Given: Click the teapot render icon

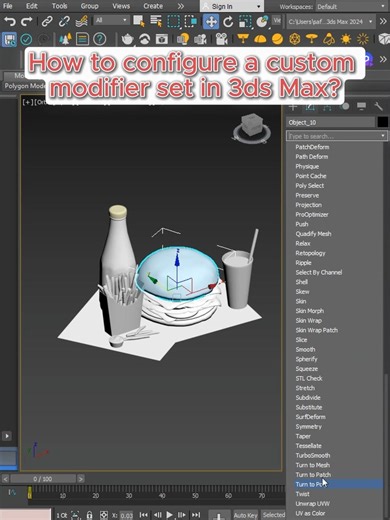Looking at the screenshot, I should tap(127, 39).
